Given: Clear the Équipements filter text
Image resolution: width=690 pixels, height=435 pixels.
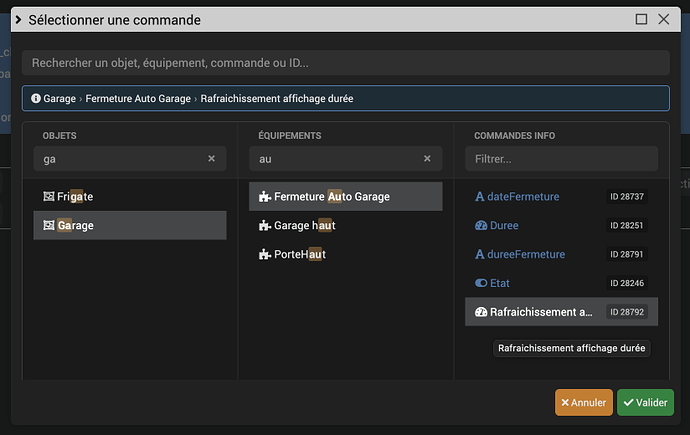Looking at the screenshot, I should [x=427, y=158].
